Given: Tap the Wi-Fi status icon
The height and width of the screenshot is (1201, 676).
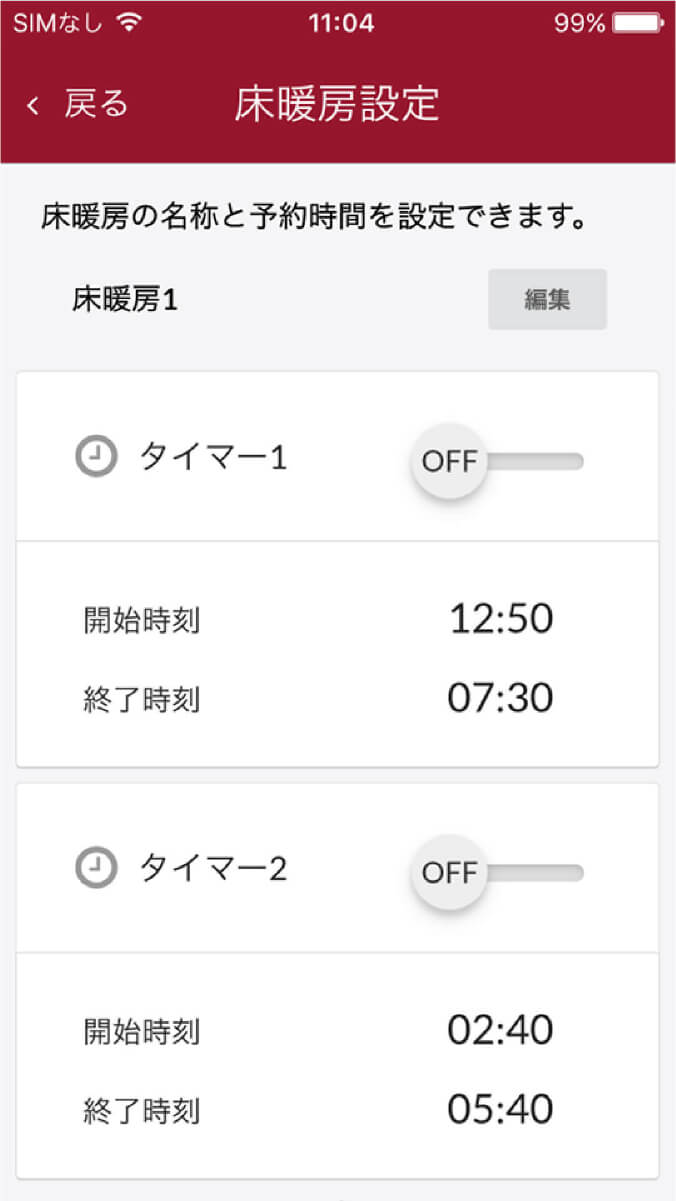Looking at the screenshot, I should [x=129, y=23].
